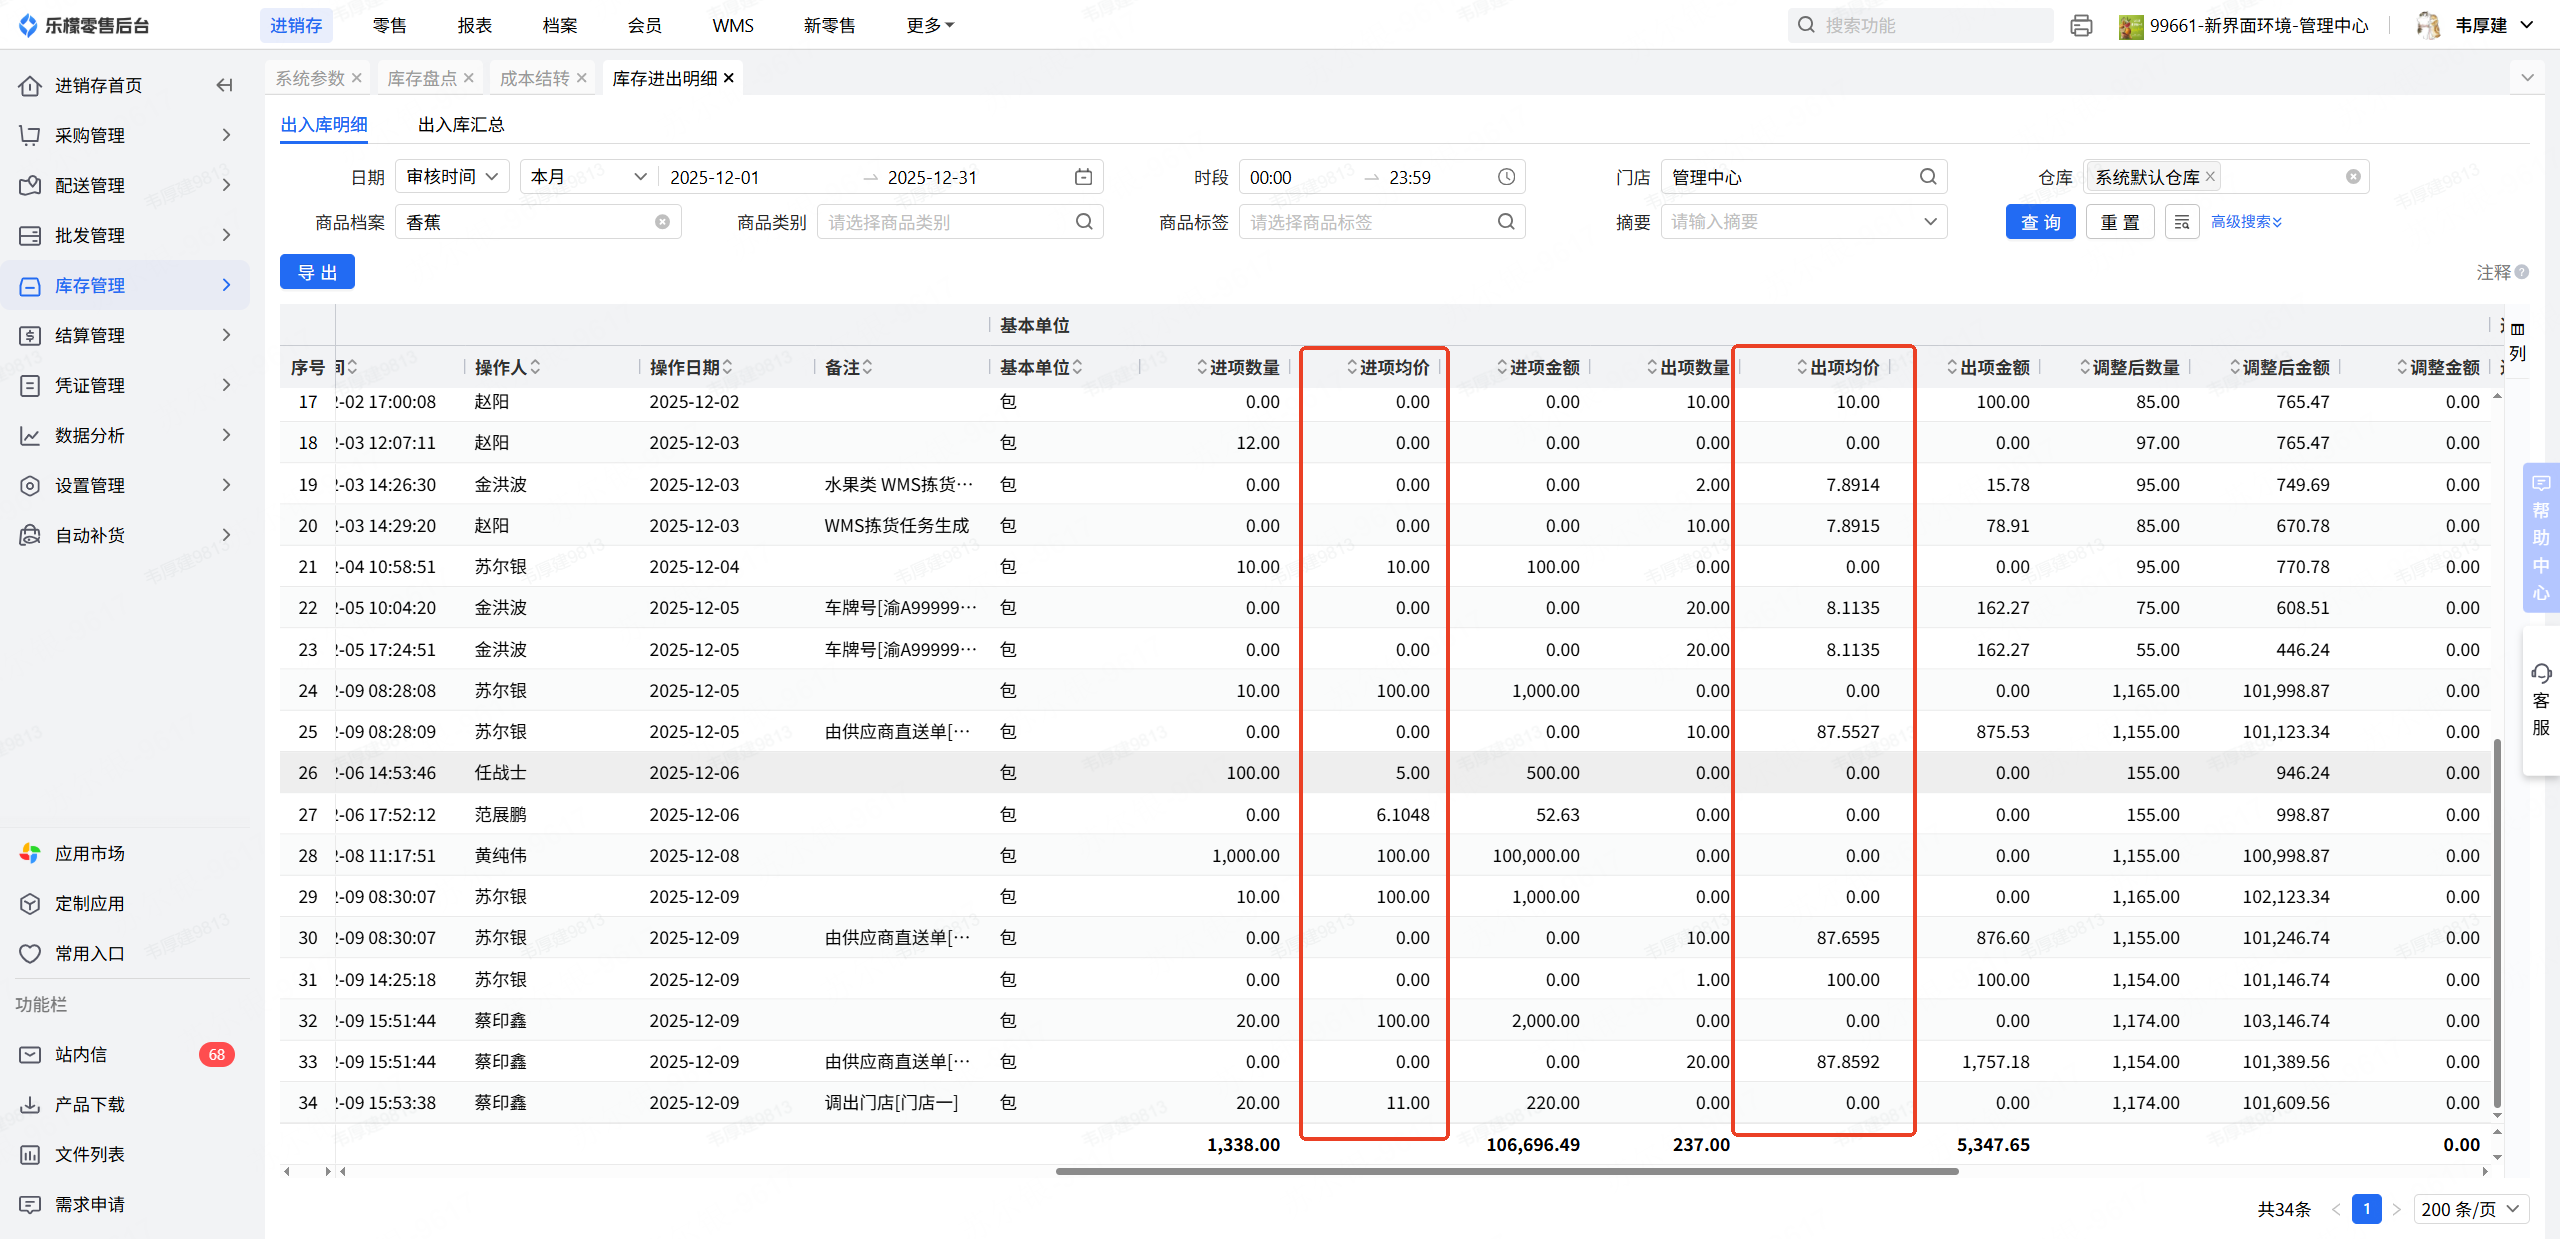Click the horizontal table scrollbar
Screen dimensions: 2560x1239
1506,1171
